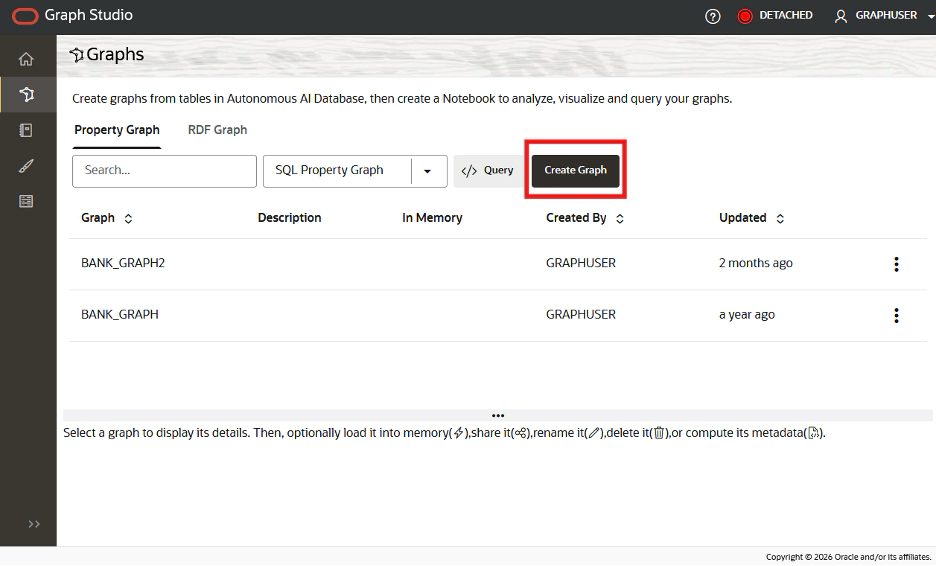Select the Graphs sidebar icon
The width and height of the screenshot is (936, 566).
click(26, 94)
